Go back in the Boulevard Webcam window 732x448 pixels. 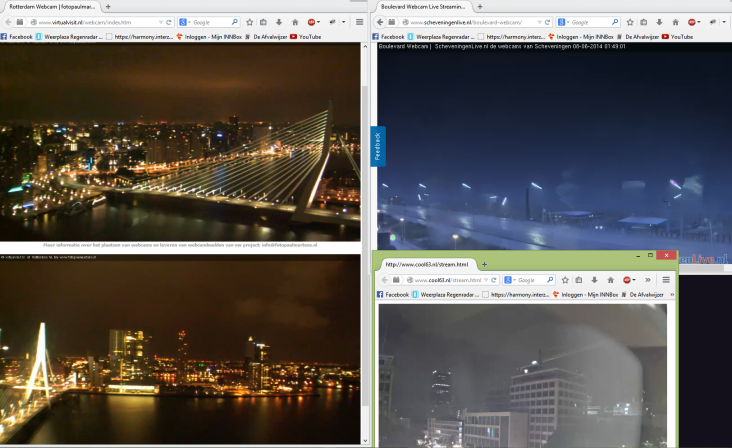pyautogui.click(x=380, y=22)
